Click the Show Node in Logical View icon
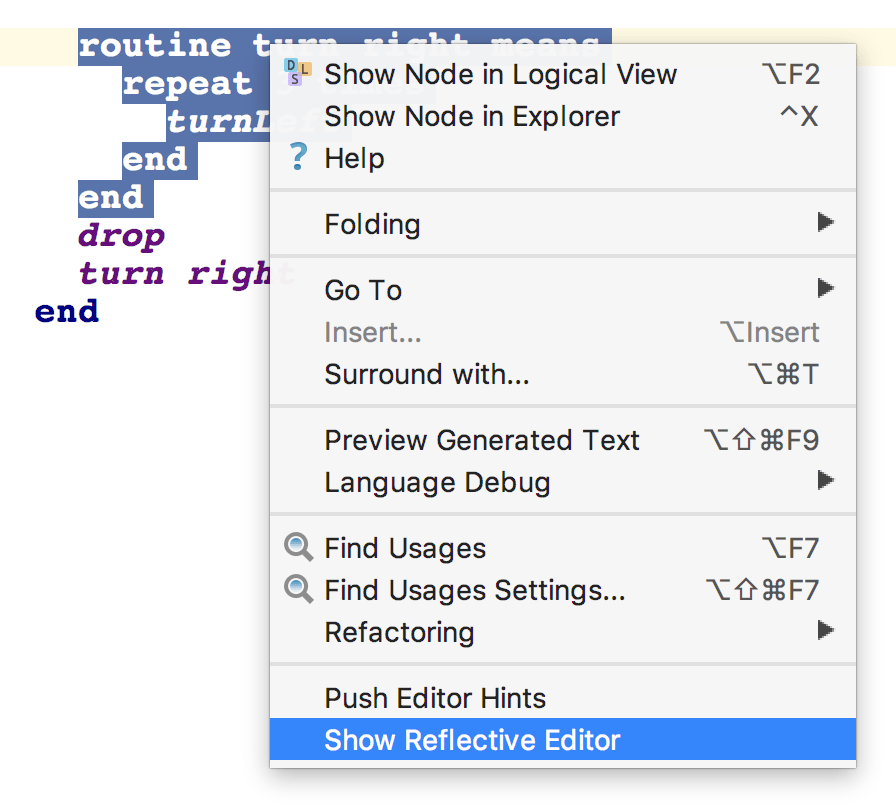896x806 pixels. coord(298,73)
